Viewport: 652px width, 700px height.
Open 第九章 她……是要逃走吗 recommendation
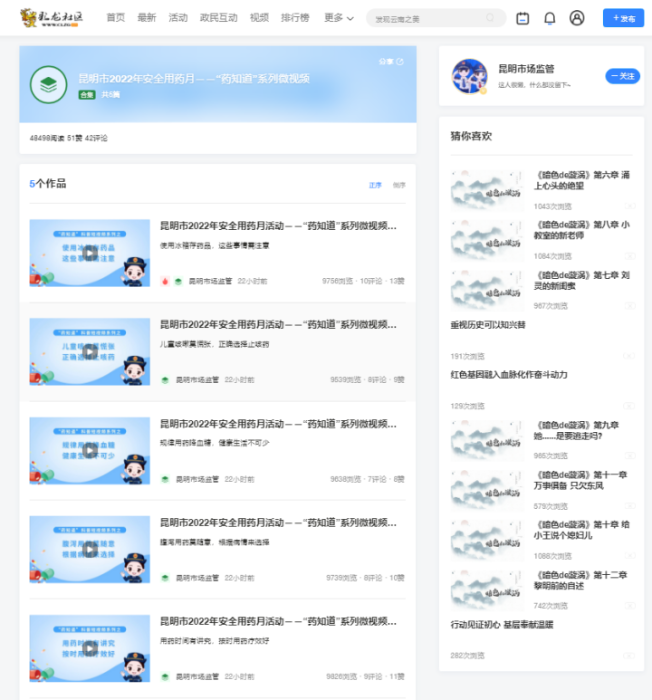[x=576, y=430]
